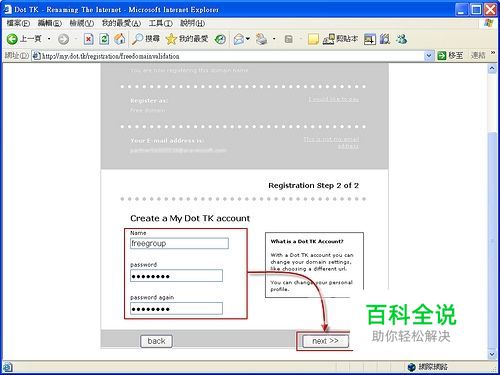500x375 pixels.
Task: Open the 檔案(F) File menu
Action: coord(18,23)
